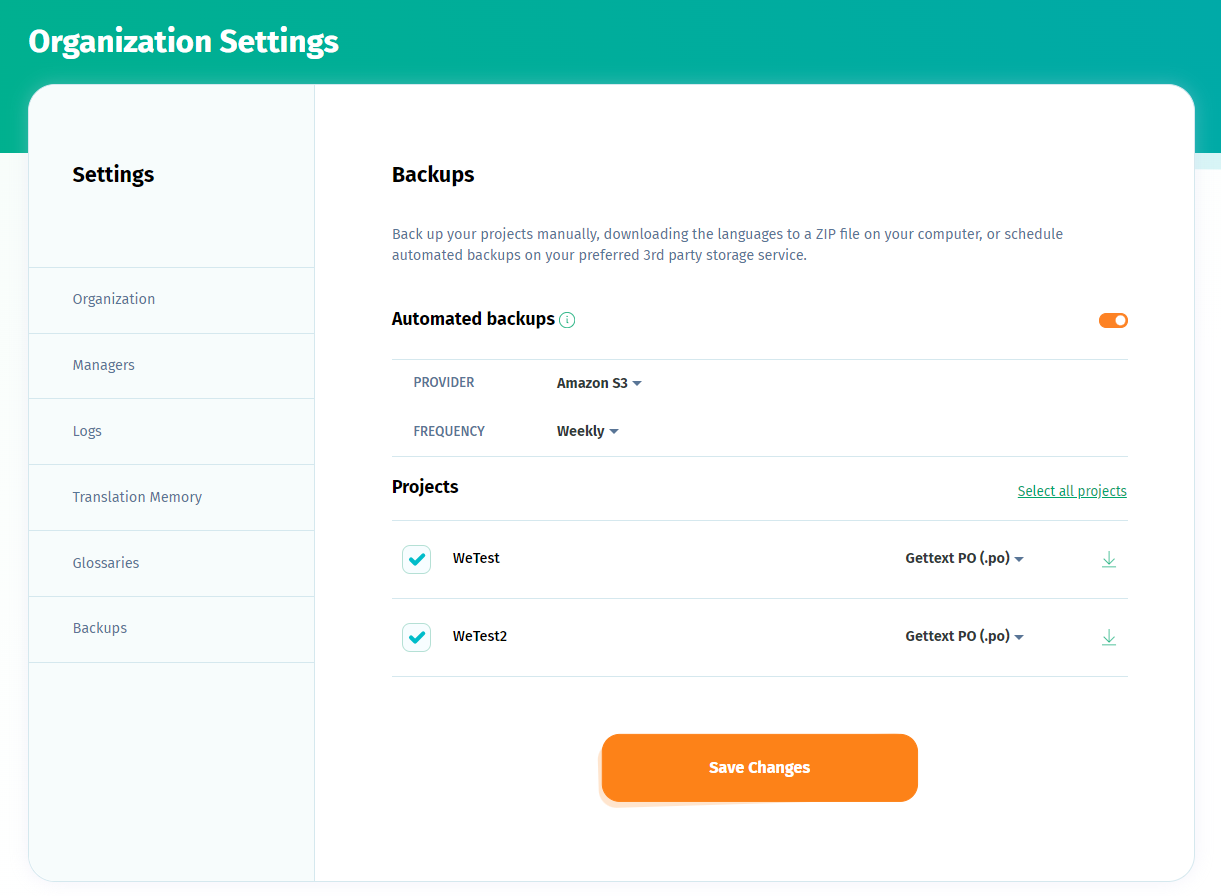Click the Save Changes button

(758, 767)
